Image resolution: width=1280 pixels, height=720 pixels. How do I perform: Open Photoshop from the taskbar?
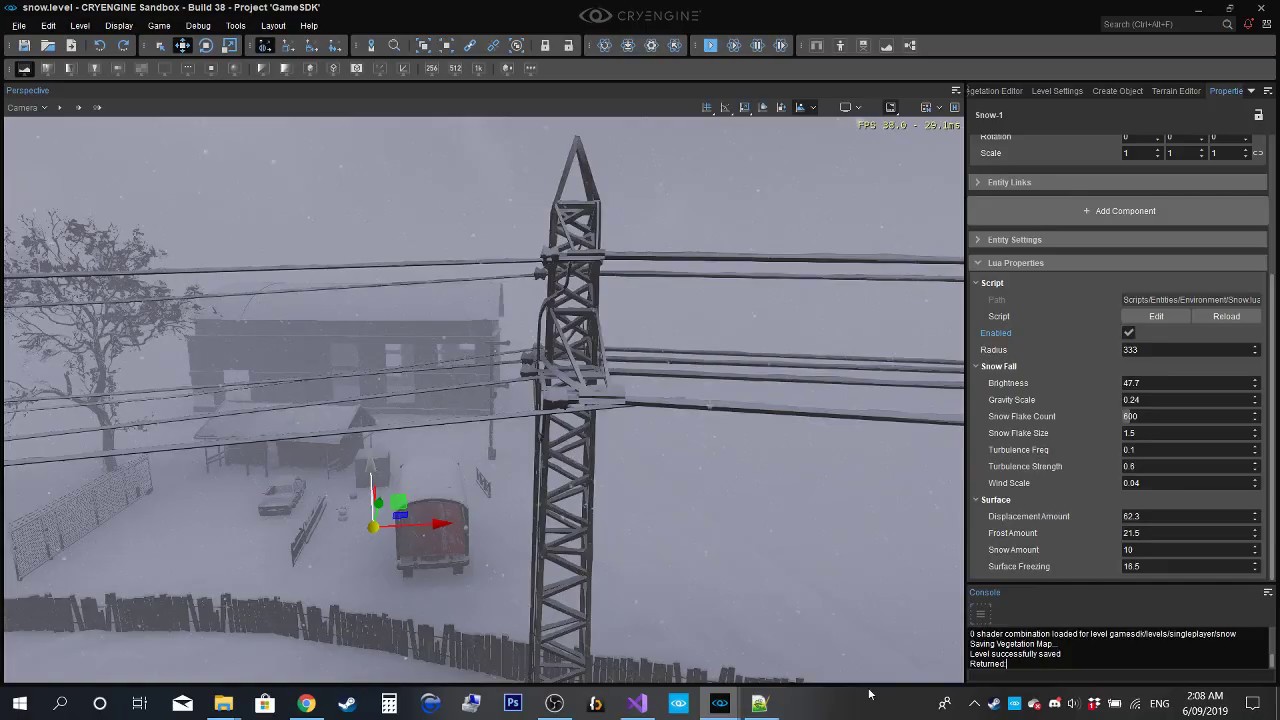pyautogui.click(x=512, y=703)
